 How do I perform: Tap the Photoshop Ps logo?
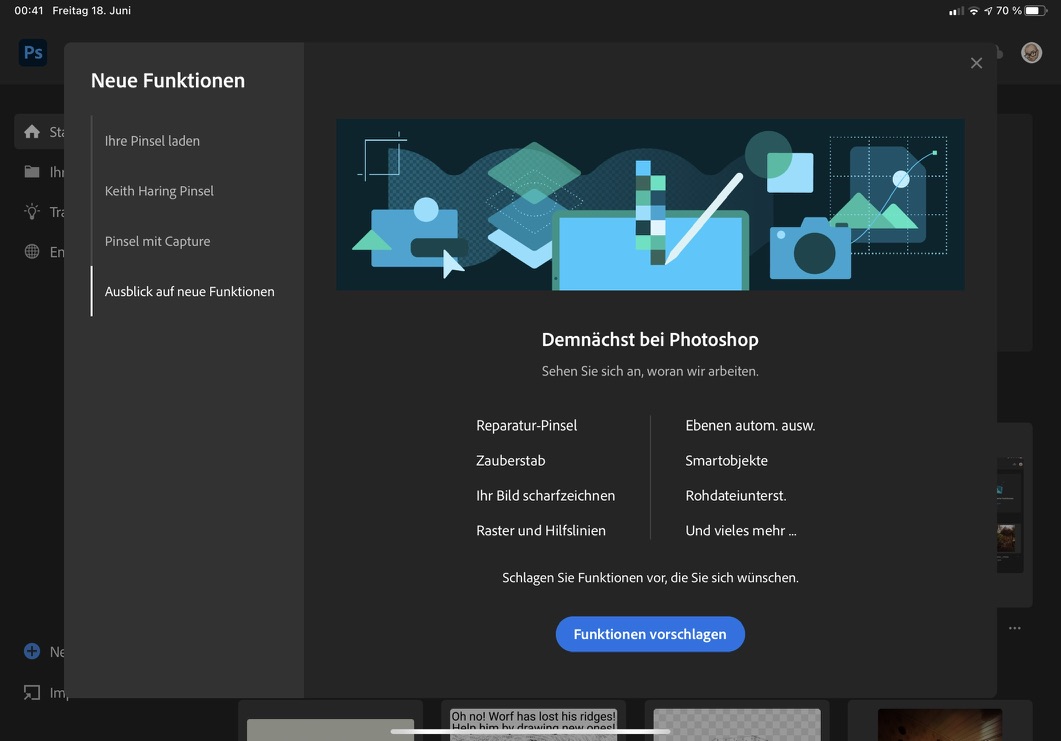click(33, 53)
